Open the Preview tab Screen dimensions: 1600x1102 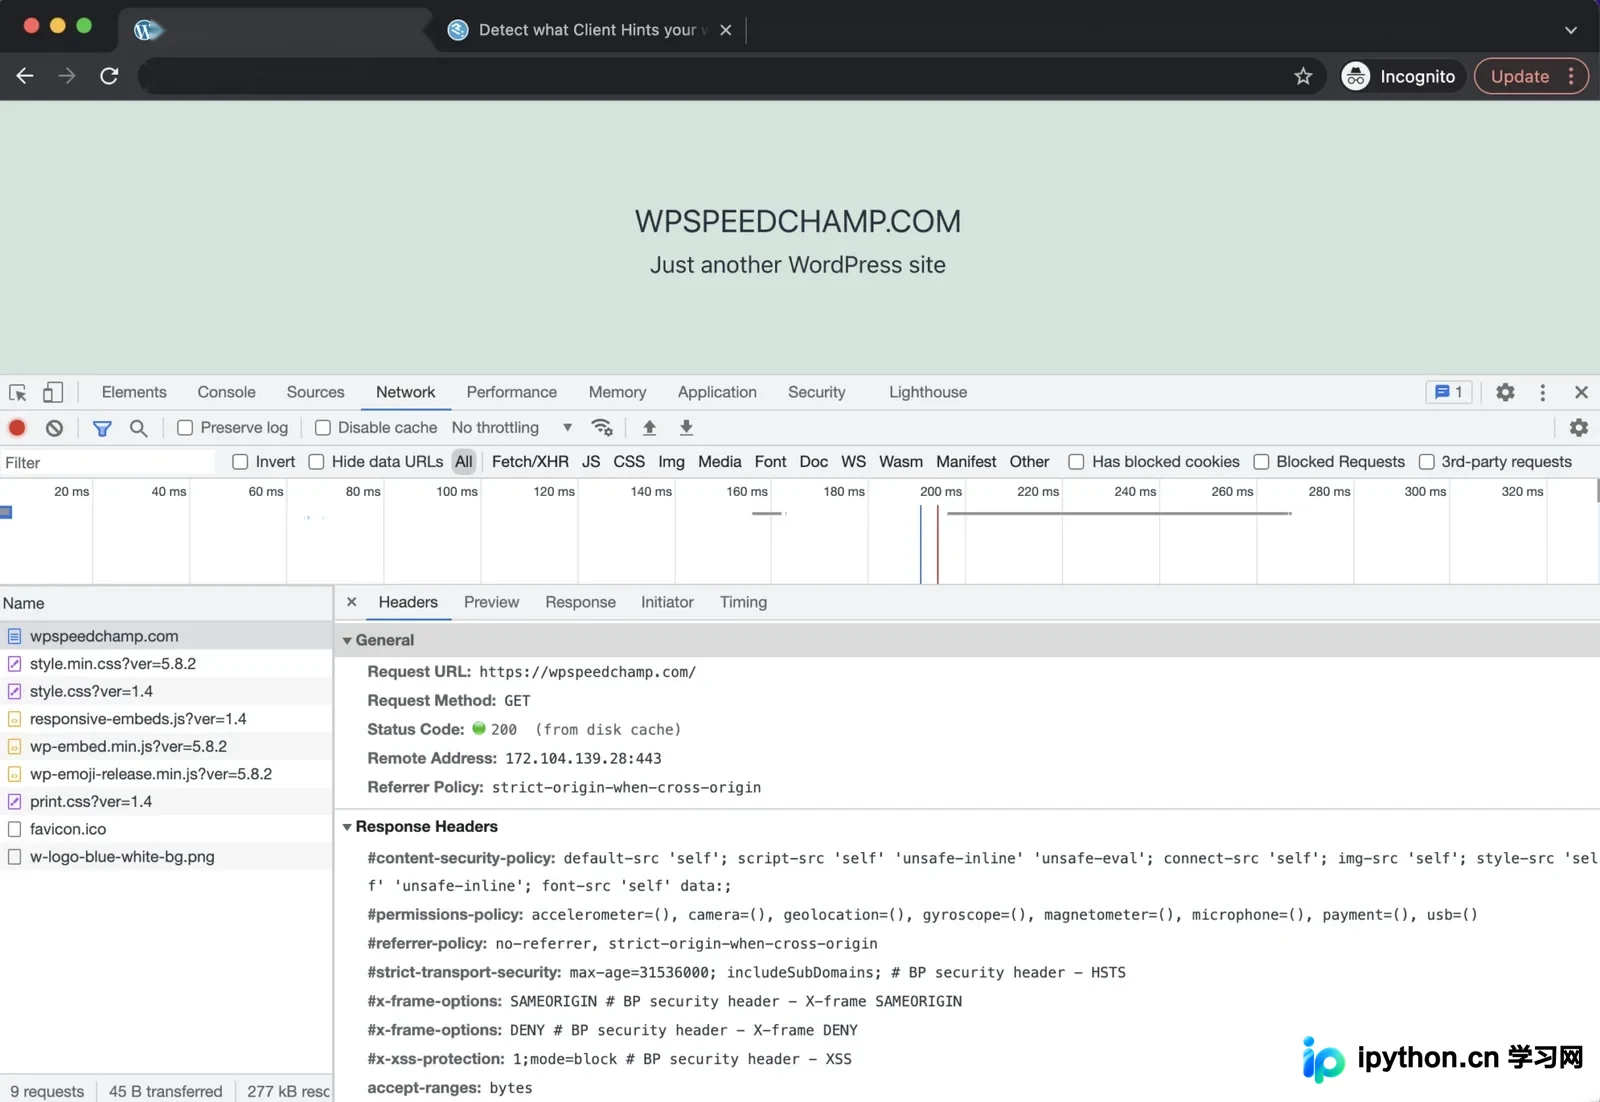[491, 602]
